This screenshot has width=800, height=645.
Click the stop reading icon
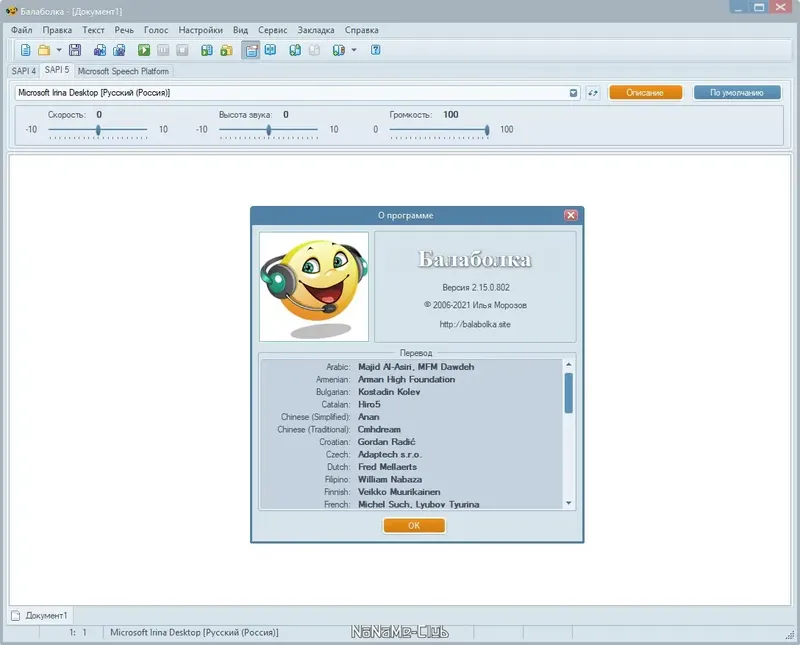click(x=182, y=50)
